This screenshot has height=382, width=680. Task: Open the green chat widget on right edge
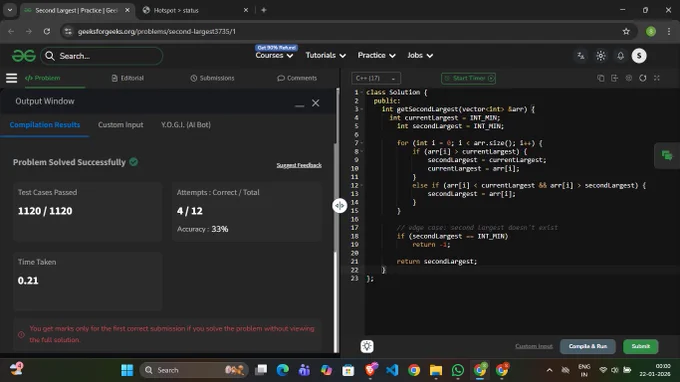[667, 155]
